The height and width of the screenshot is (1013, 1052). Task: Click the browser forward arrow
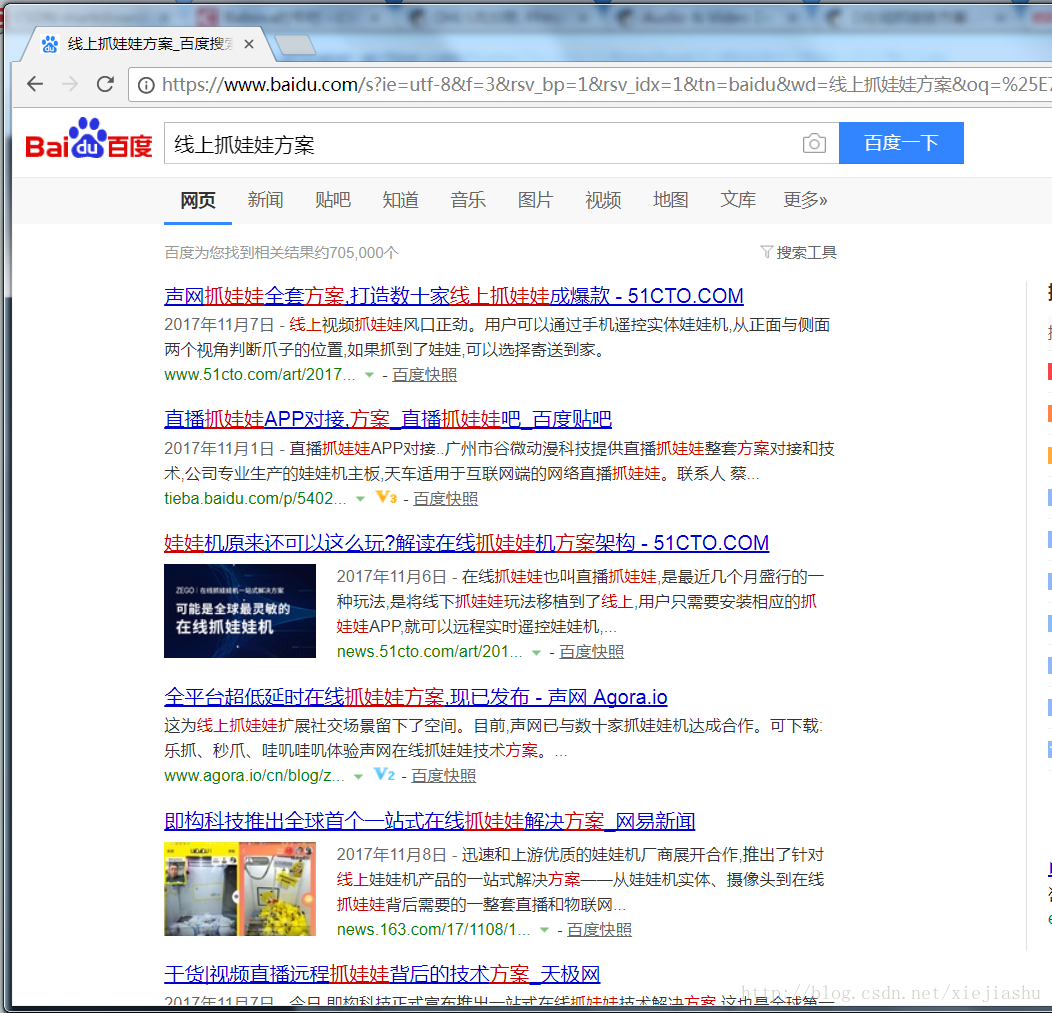[70, 84]
